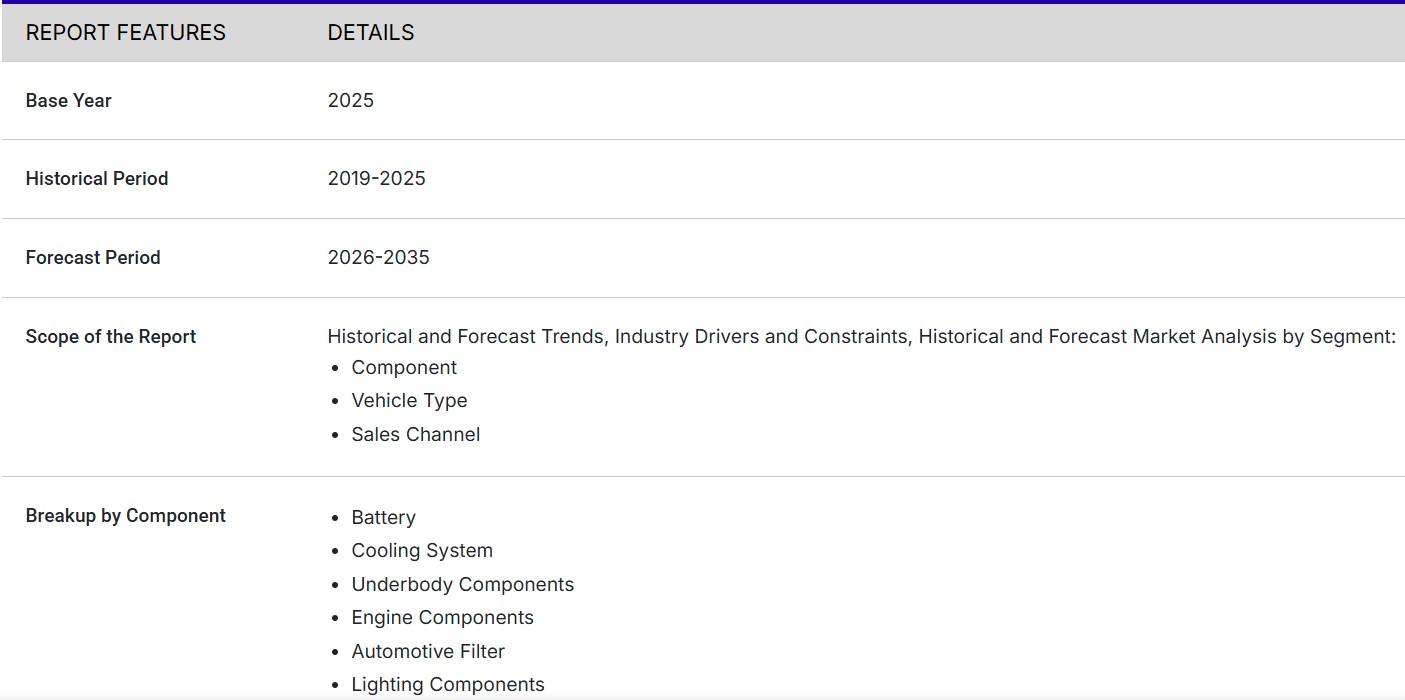The image size is (1405, 700).
Task: Click the DETAILS column header
Action: (370, 33)
